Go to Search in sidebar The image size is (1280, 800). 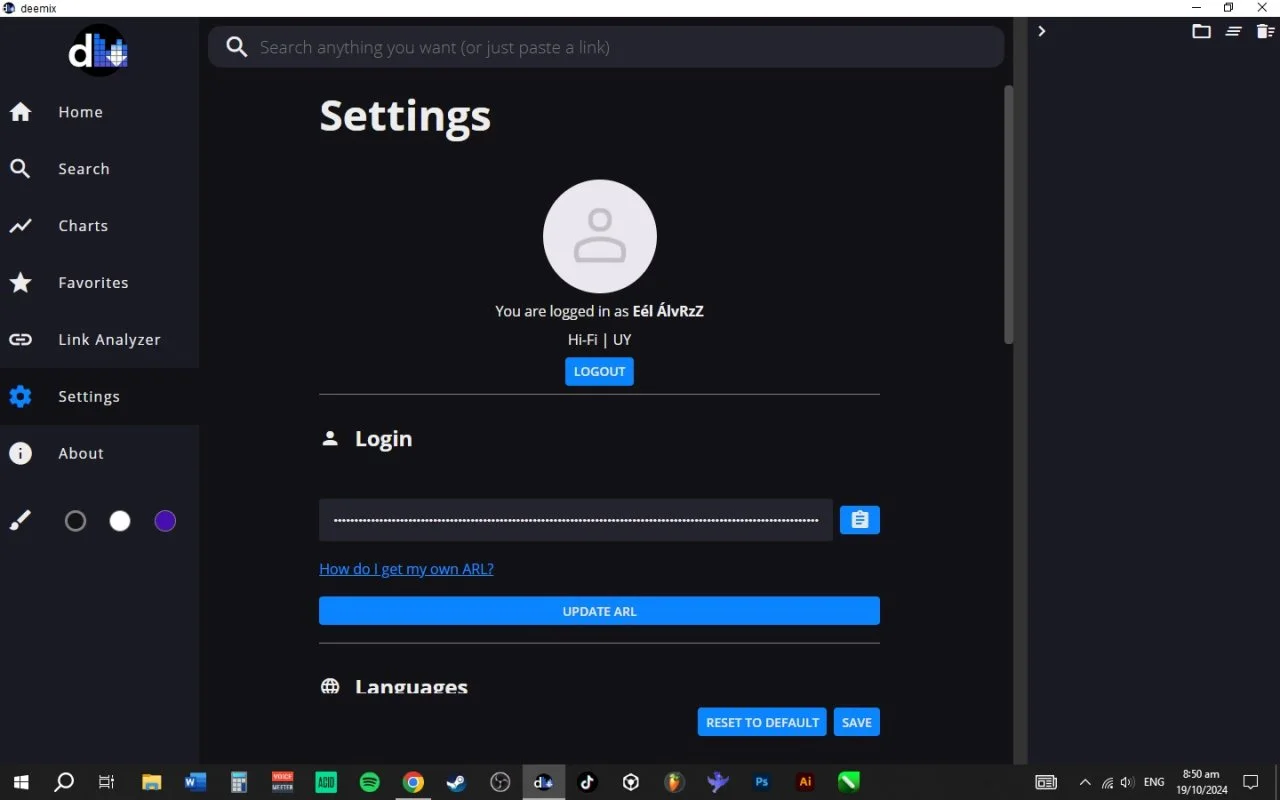99,169
